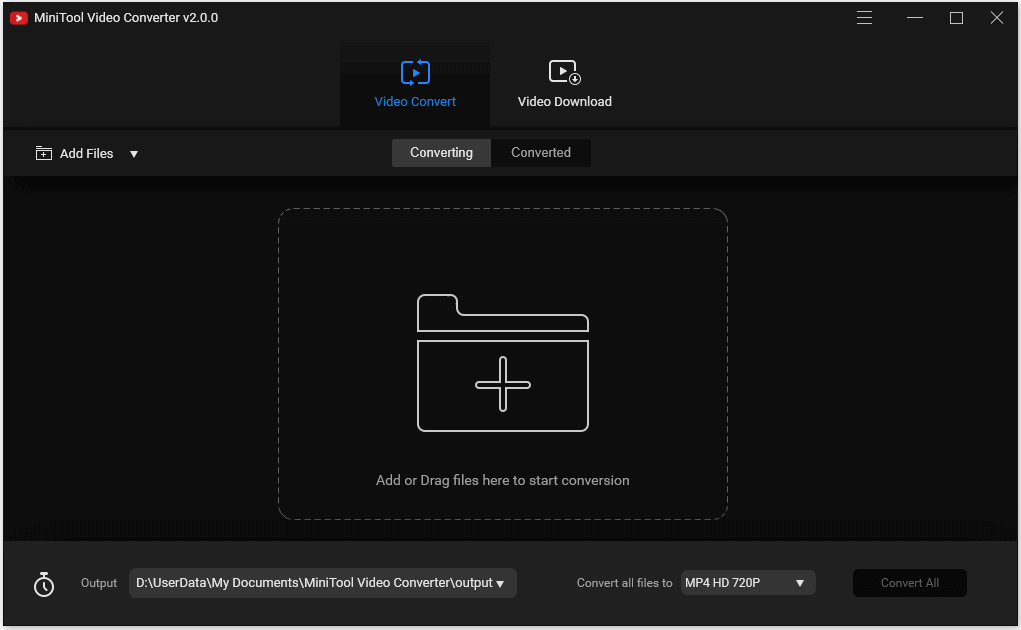Viewport: 1021px width, 630px height.
Task: Open the hamburger menu in title bar
Action: (864, 18)
